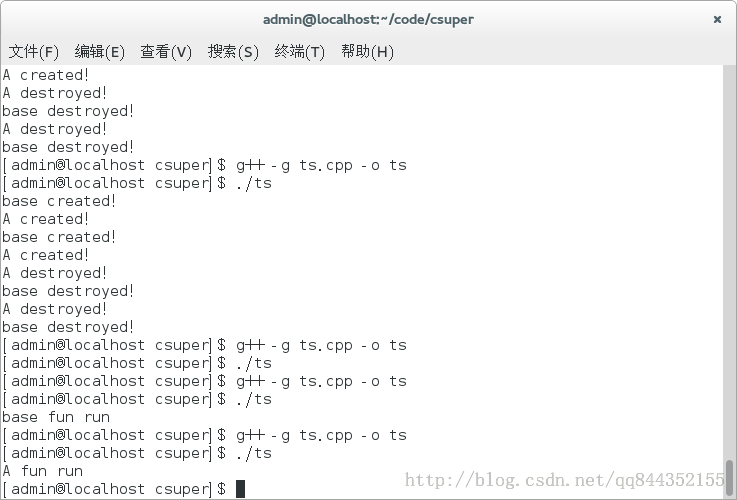Click the ./ts command directly above "A fun run"
Screen dimensions: 737x500
254,453
